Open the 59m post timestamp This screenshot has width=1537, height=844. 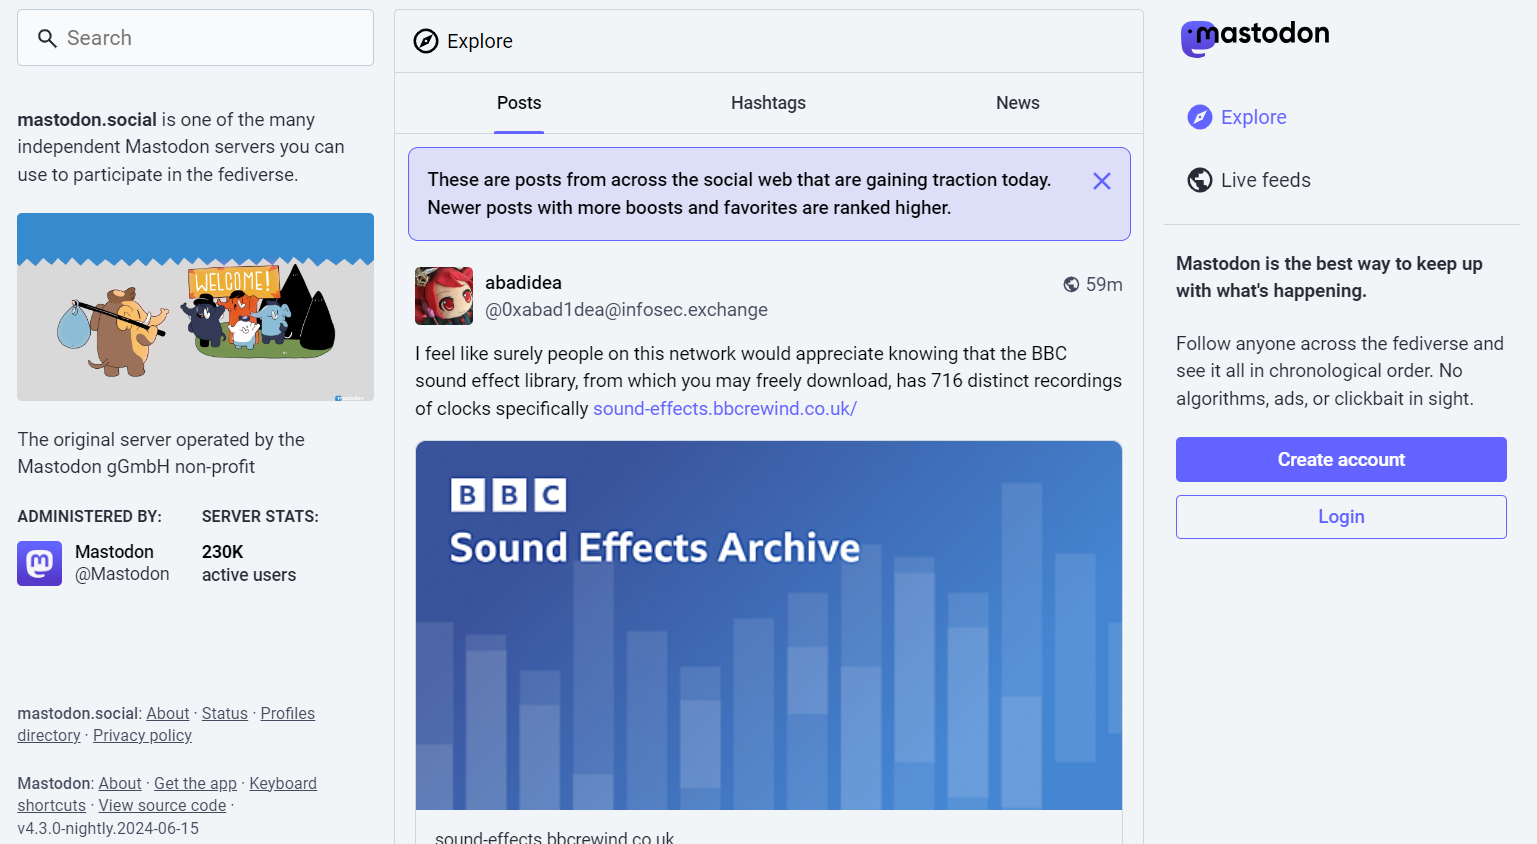tap(1104, 285)
